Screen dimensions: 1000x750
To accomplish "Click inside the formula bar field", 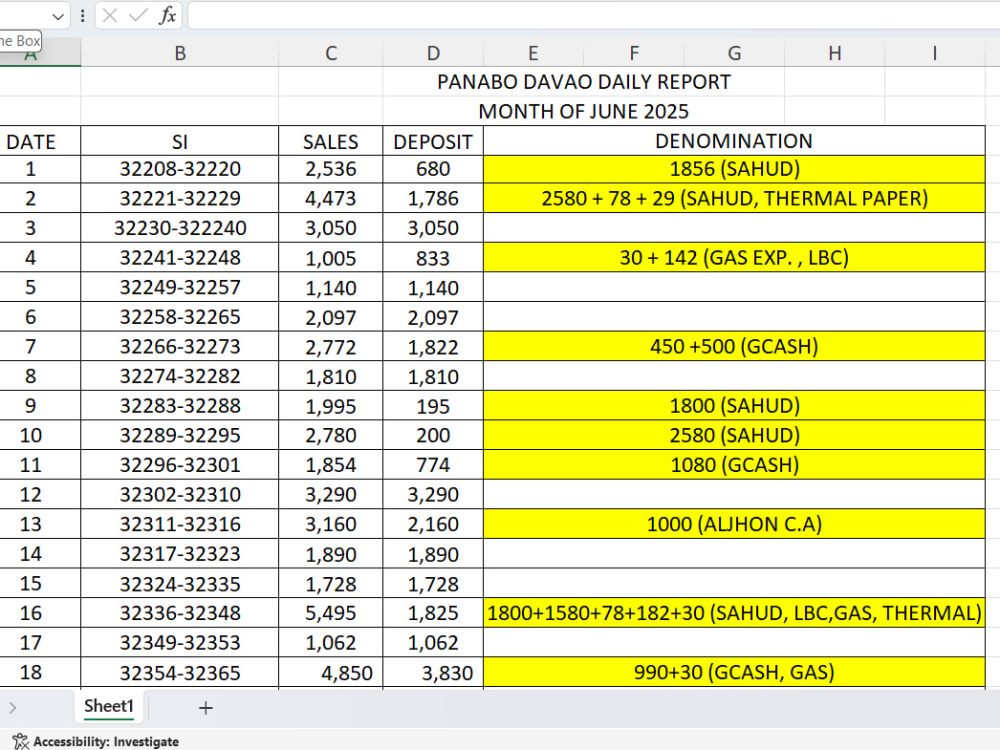I will (x=594, y=15).
